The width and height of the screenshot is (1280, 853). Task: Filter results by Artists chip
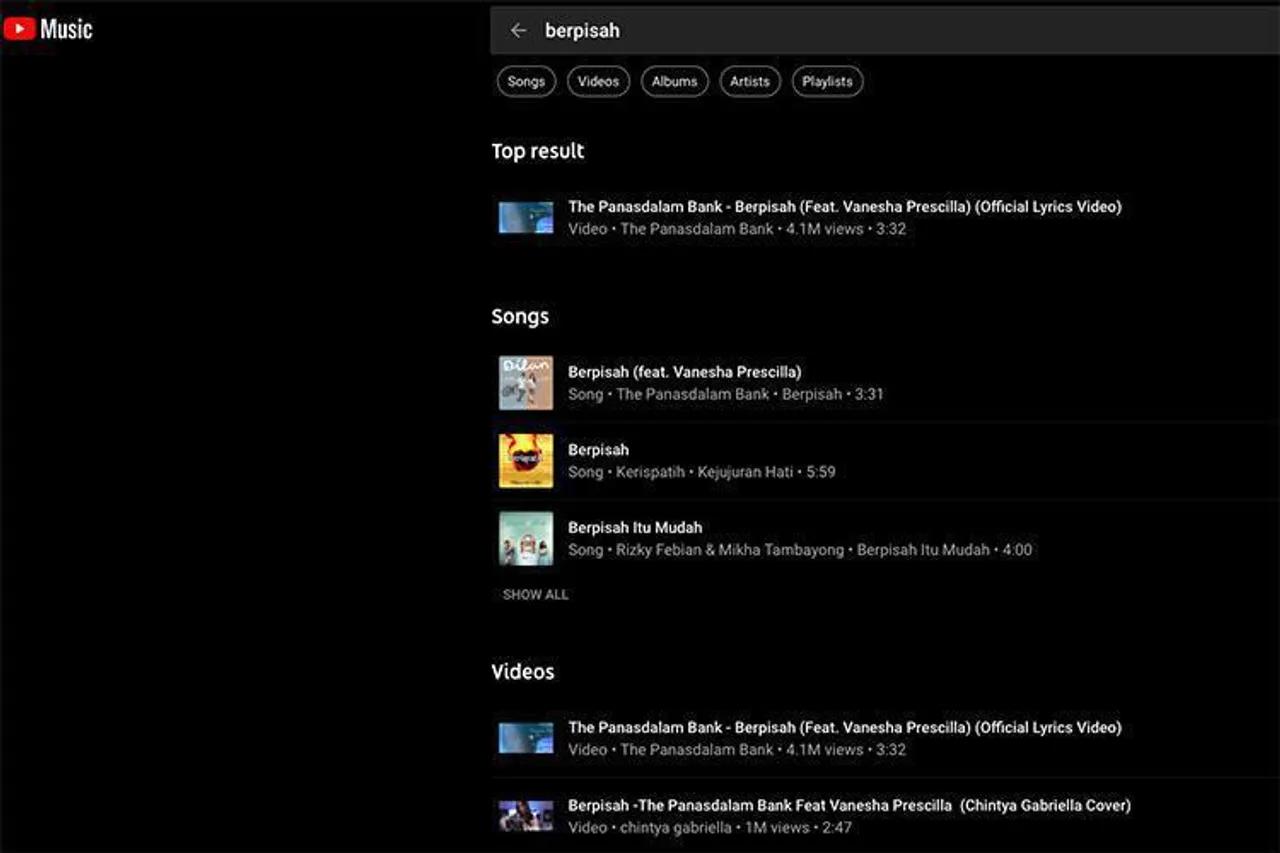coord(750,81)
